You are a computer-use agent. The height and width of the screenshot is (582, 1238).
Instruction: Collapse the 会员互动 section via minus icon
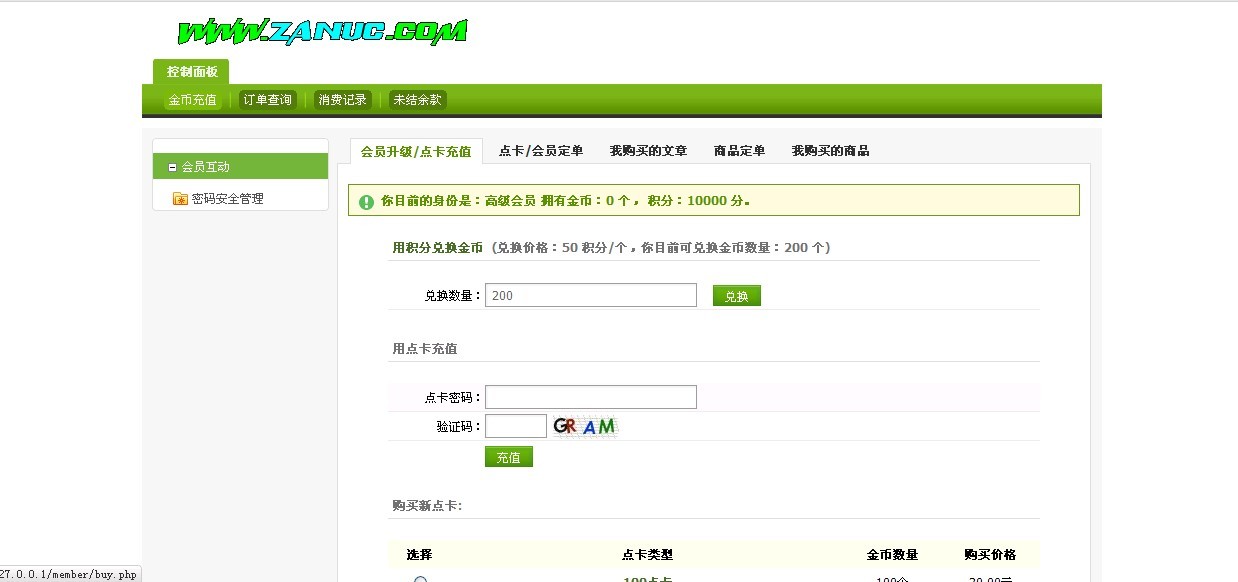(172, 168)
